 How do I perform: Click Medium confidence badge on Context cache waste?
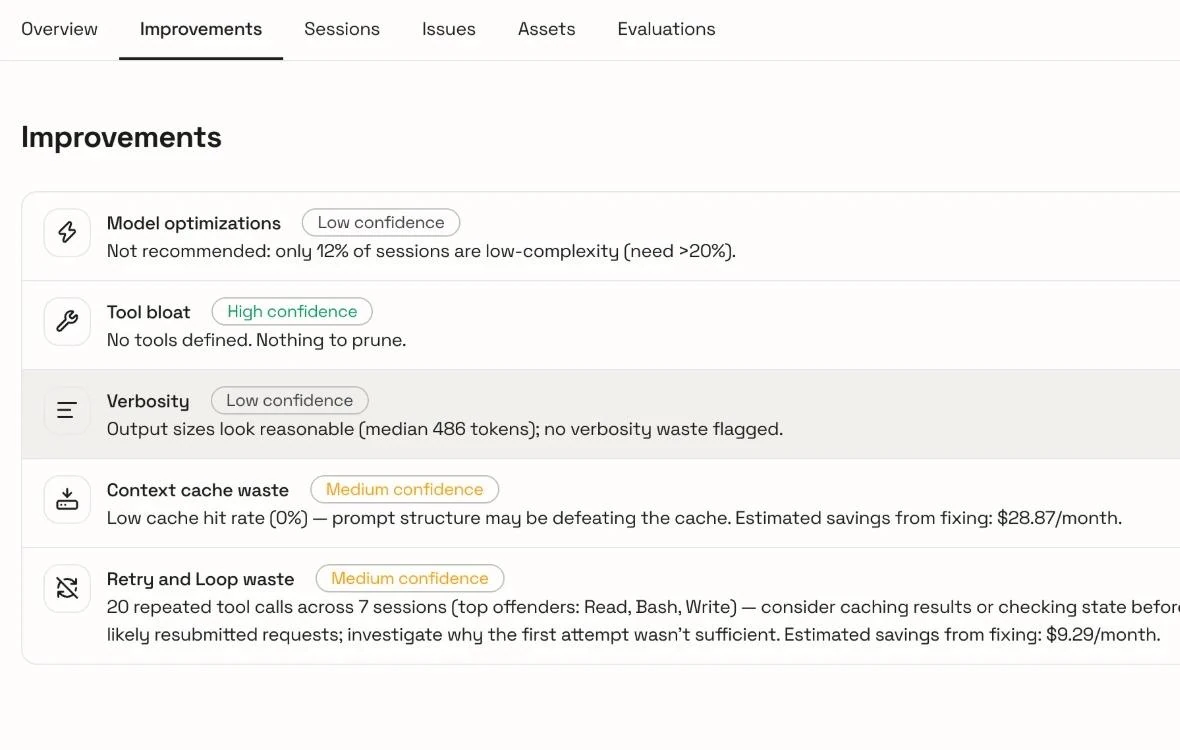[404, 490]
